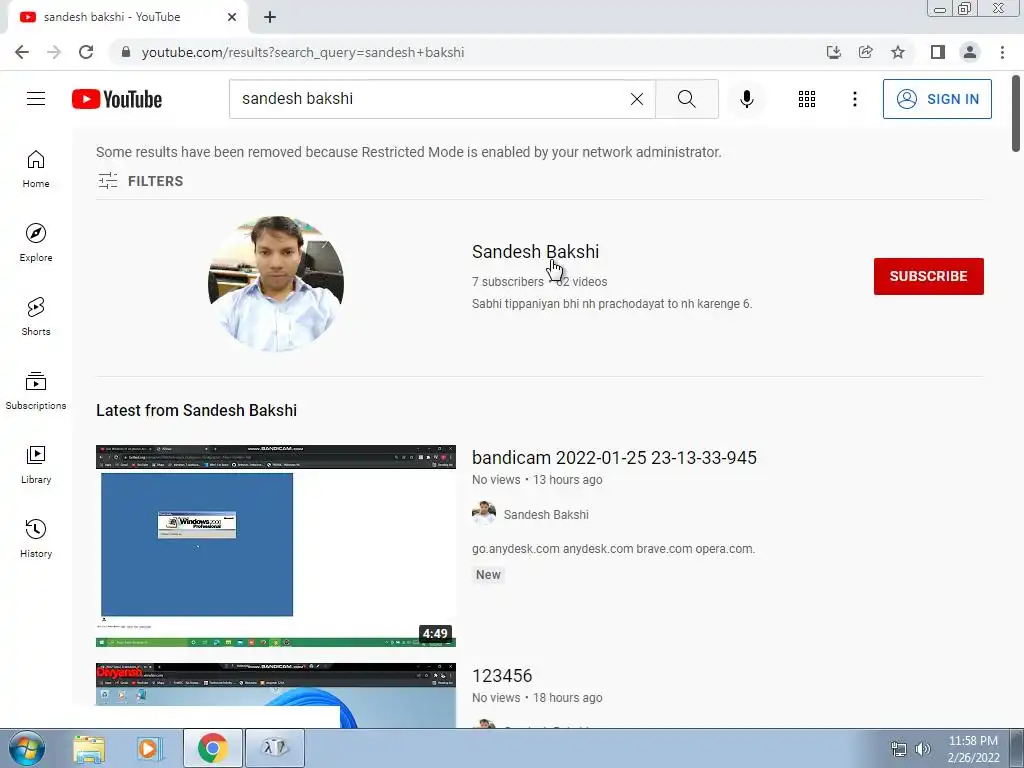The width and height of the screenshot is (1024, 768).
Task: Click the page vertical scrollbar
Action: pos(1016,114)
